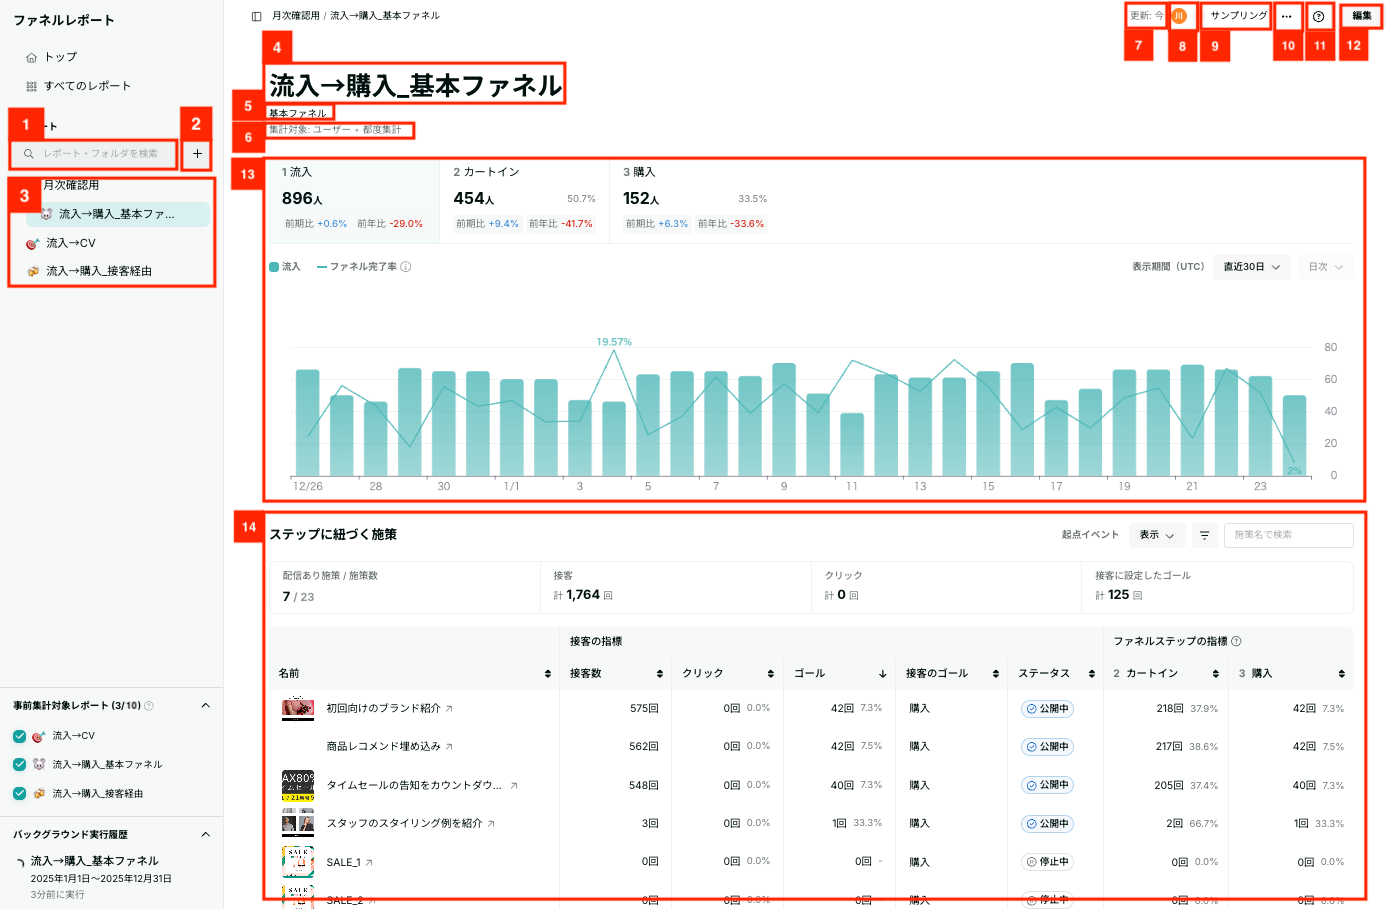Screen dimensions: 1394x909
Task: Select the 2 カートイン funnel step tab
Action: tap(524, 200)
